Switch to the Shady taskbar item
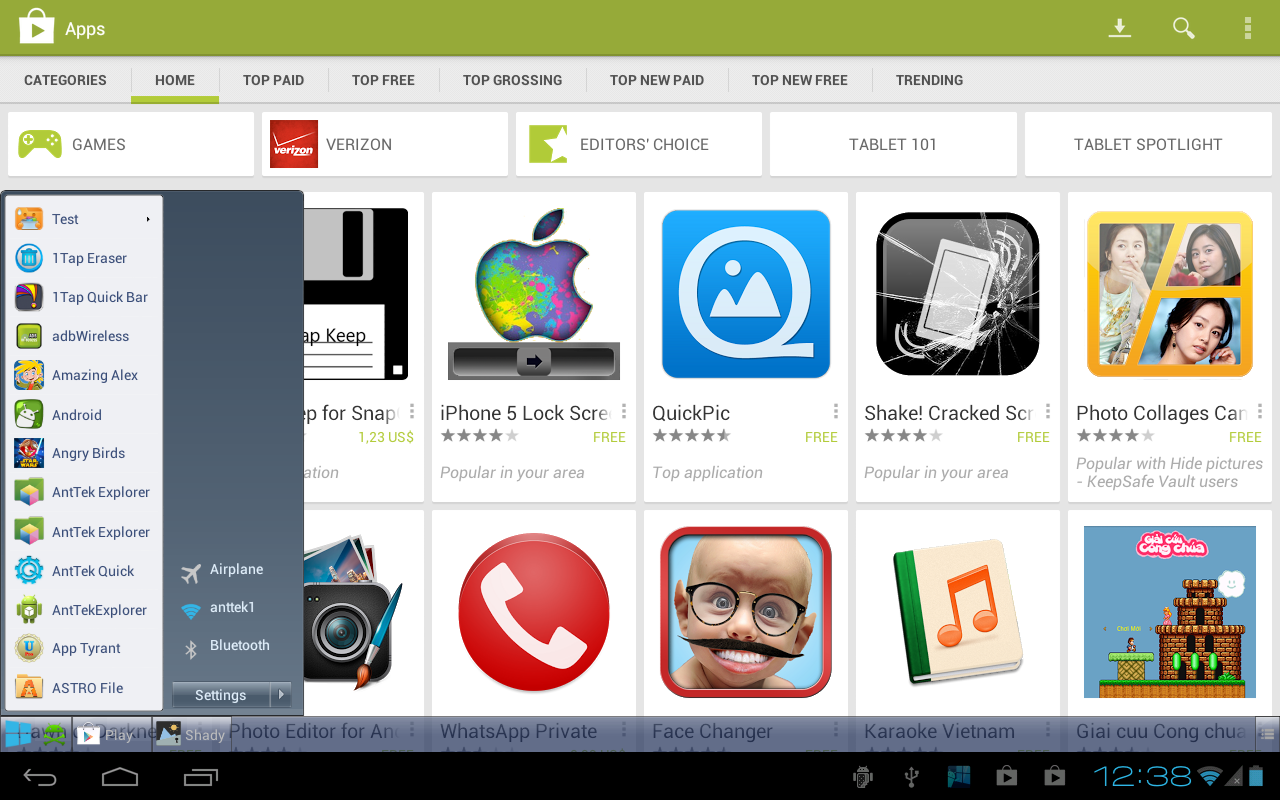 click(x=192, y=734)
